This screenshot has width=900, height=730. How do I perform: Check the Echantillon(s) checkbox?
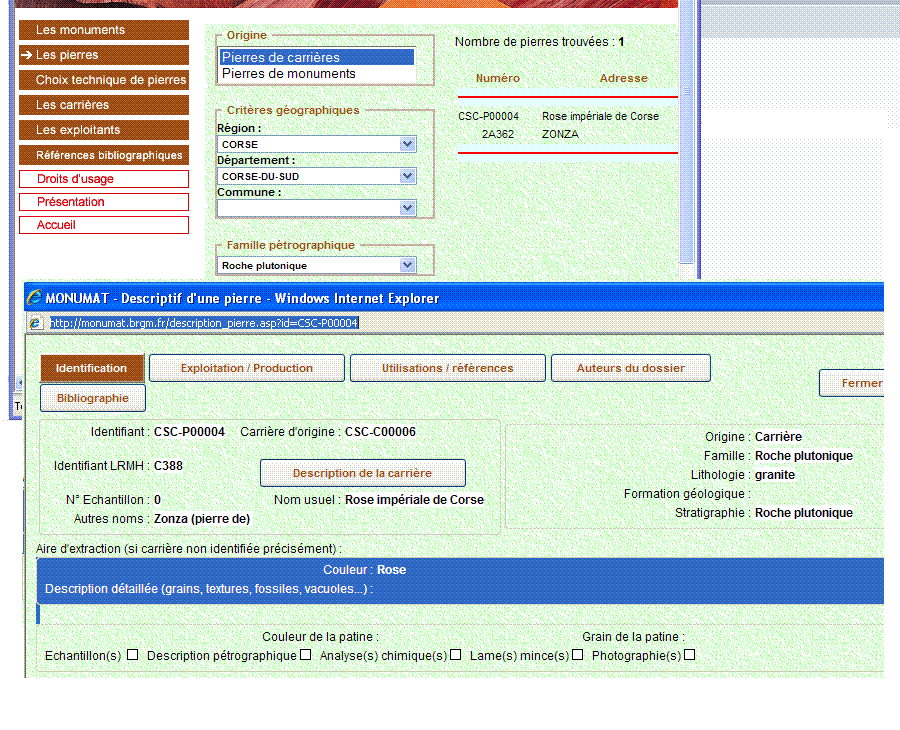(x=132, y=655)
